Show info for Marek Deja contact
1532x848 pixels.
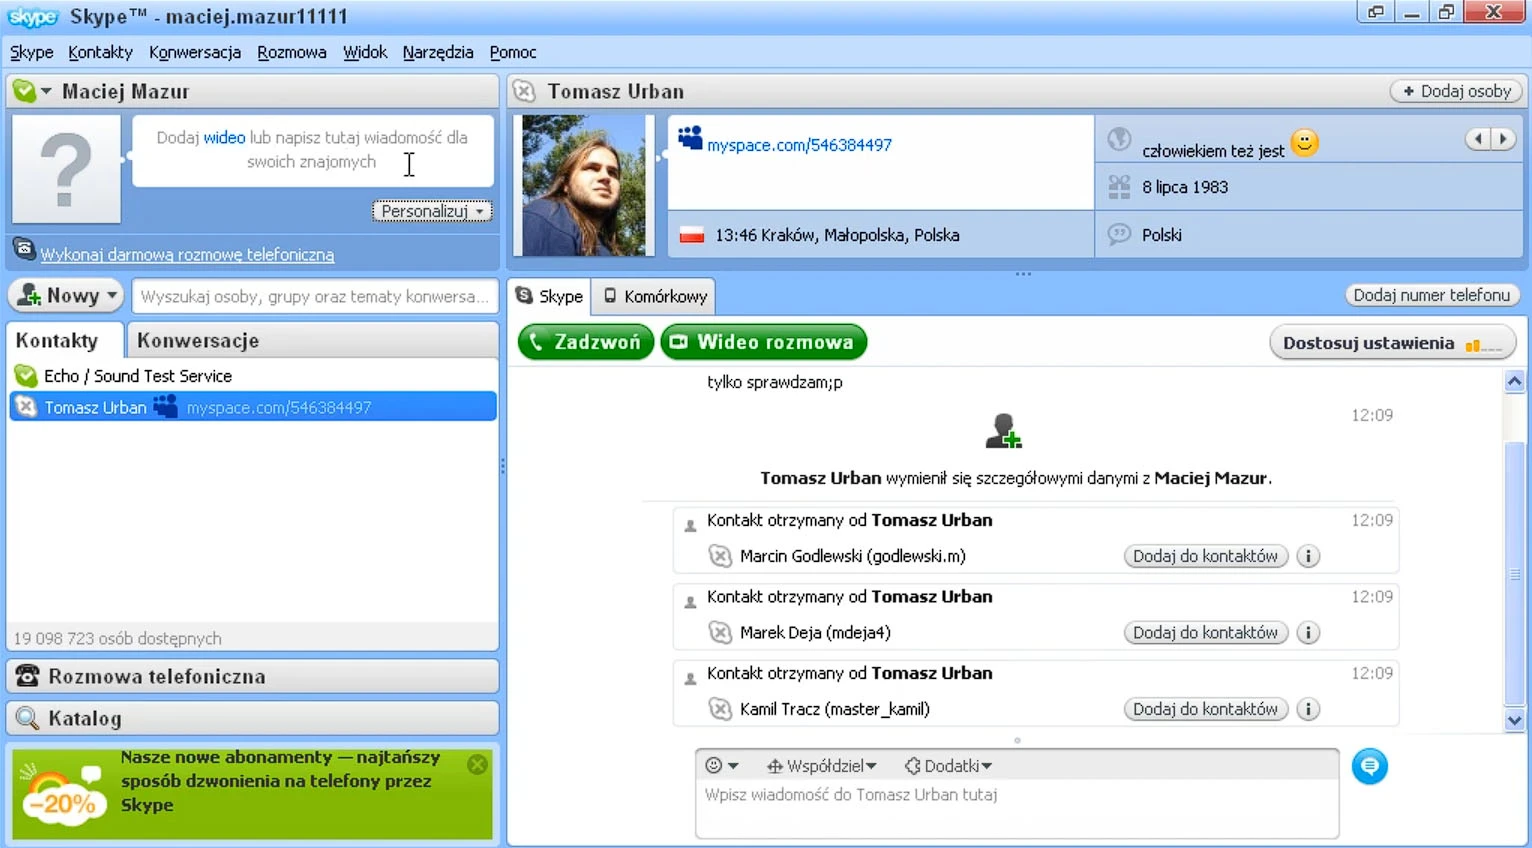1308,632
